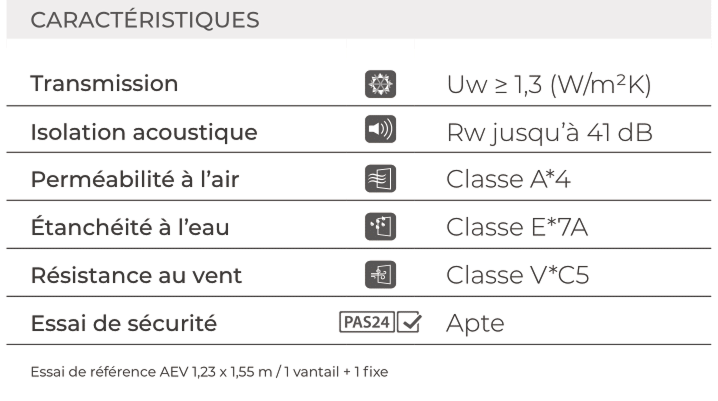The image size is (718, 401).
Task: Click the Classe A*4 value
Action: [508, 179]
